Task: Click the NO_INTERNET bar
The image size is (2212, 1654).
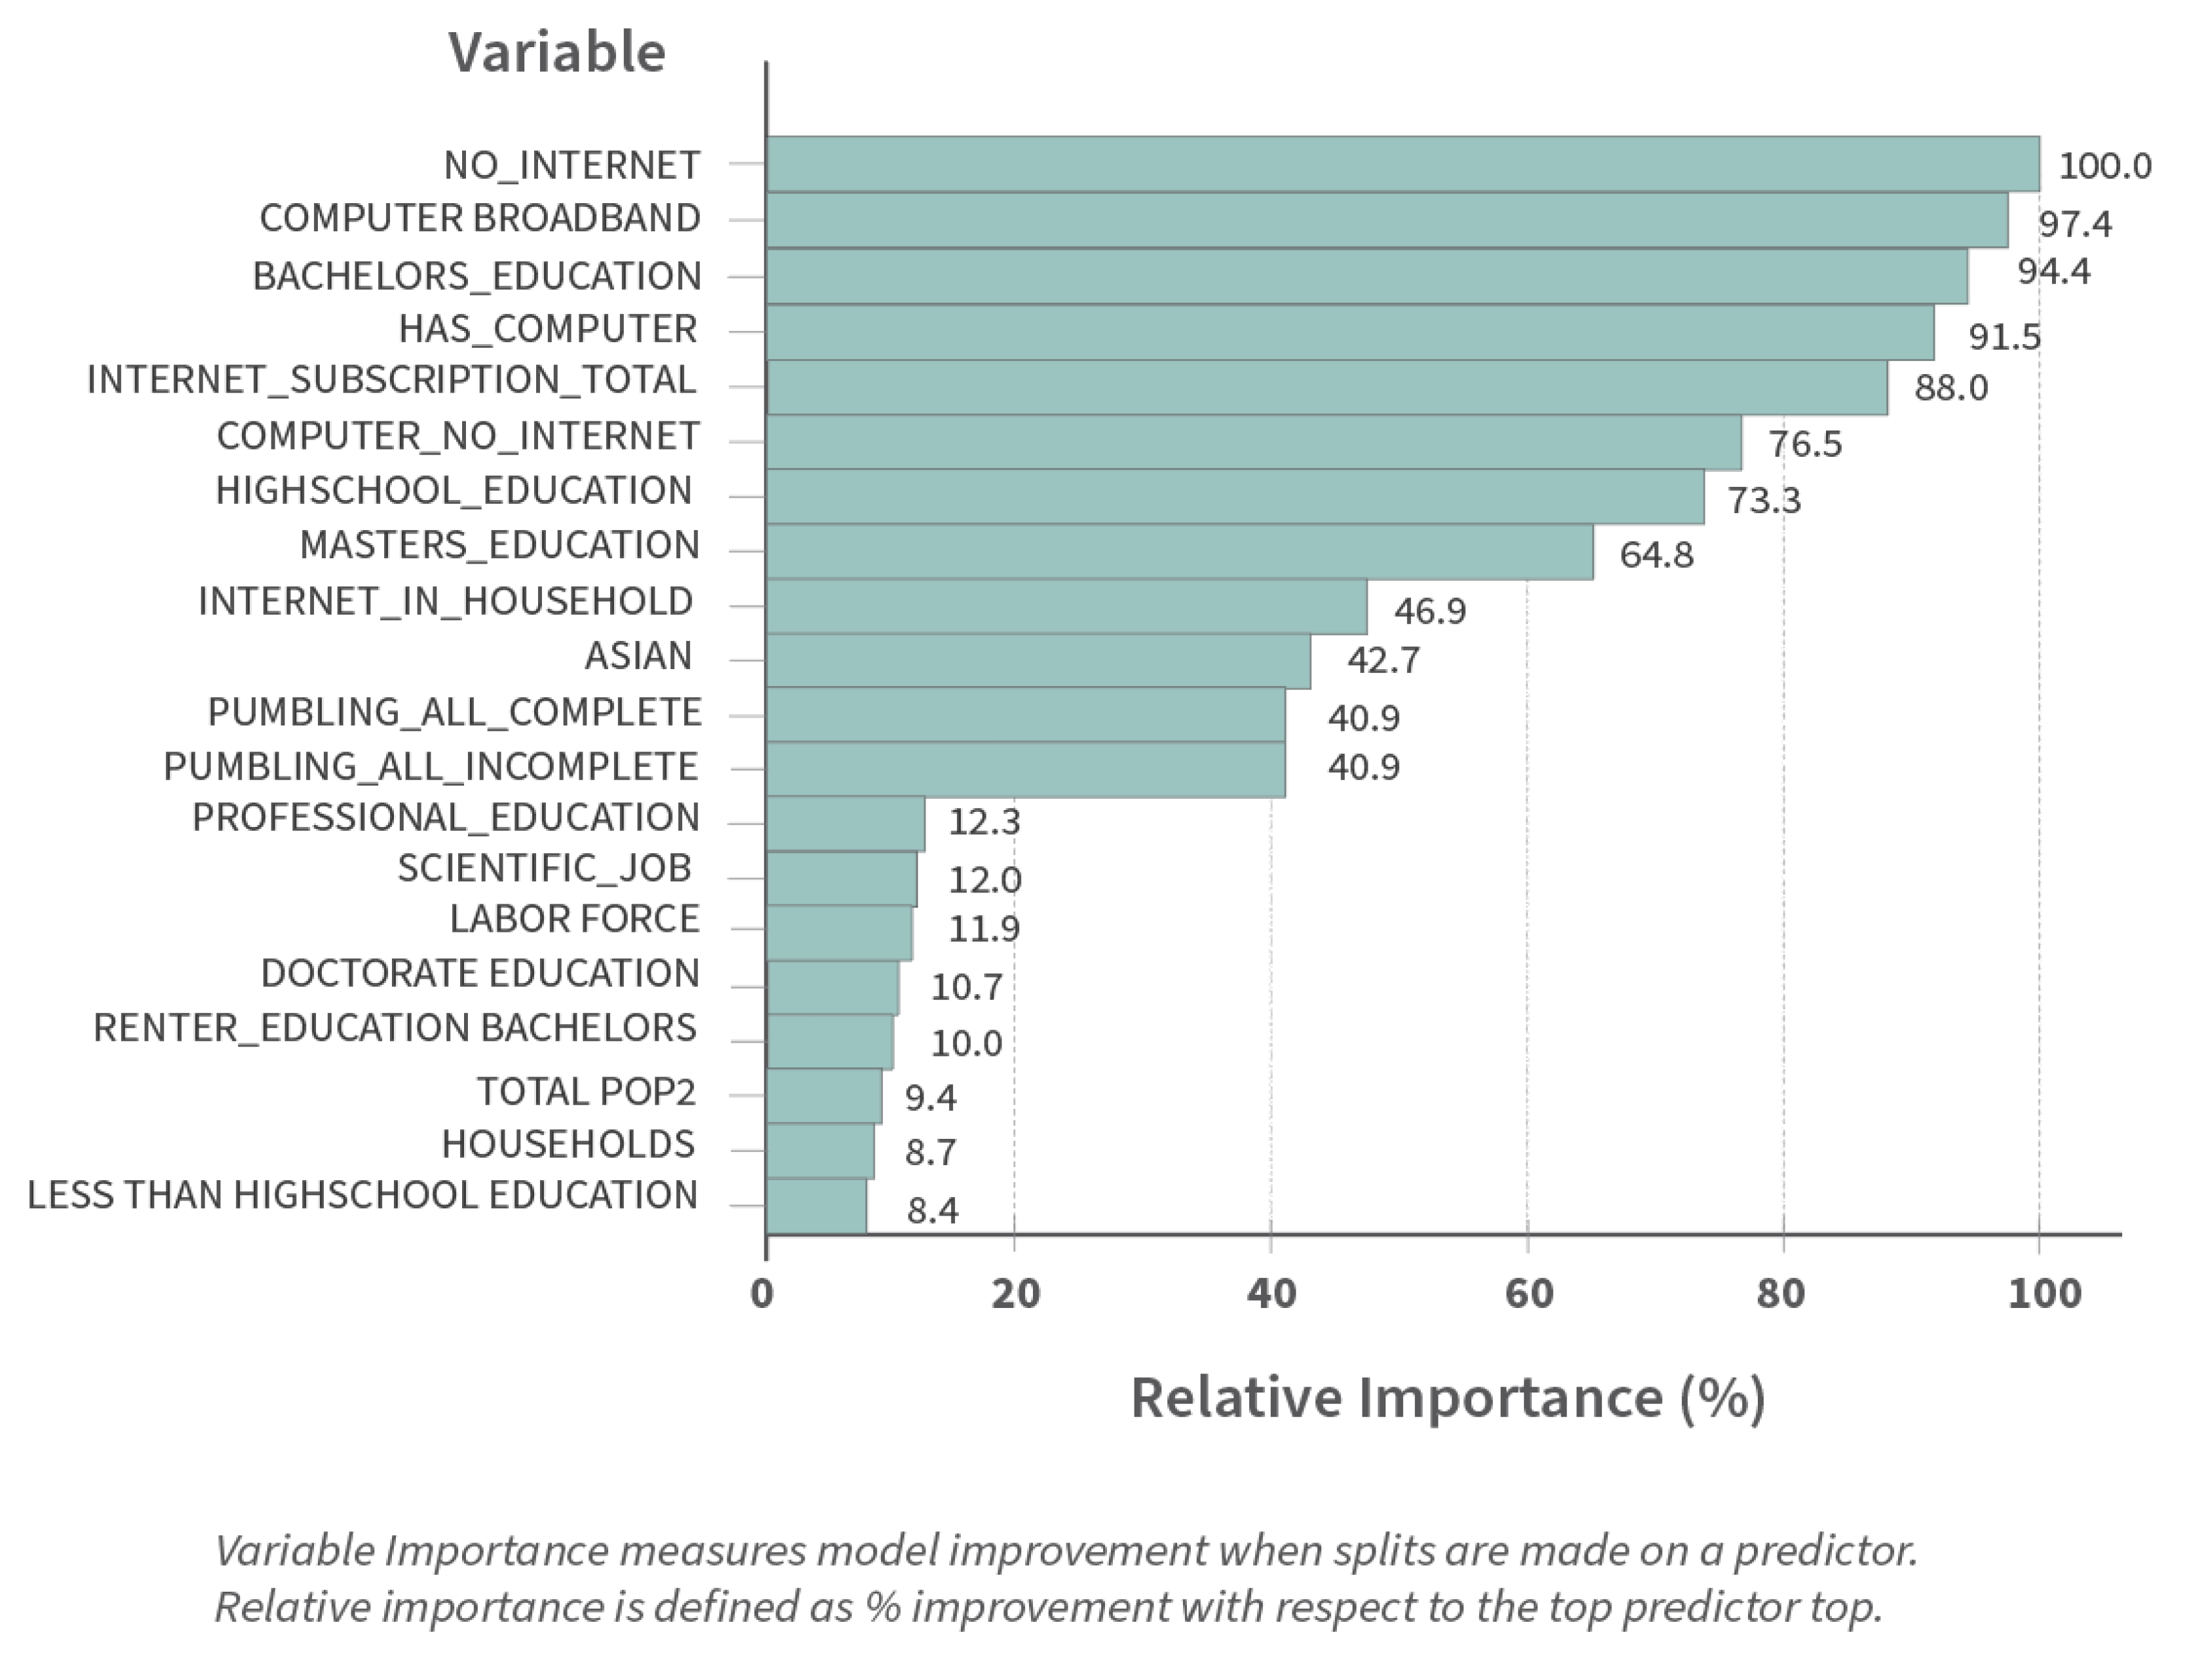Action: [x=1402, y=164]
